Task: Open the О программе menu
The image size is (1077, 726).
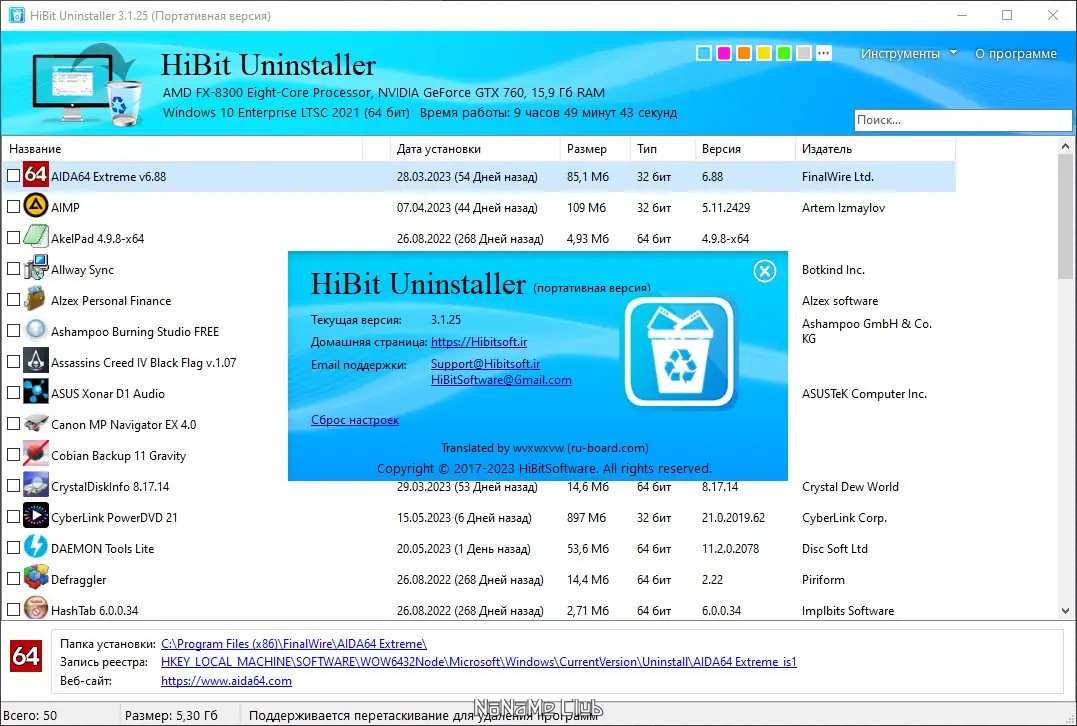Action: pyautogui.click(x=1016, y=54)
